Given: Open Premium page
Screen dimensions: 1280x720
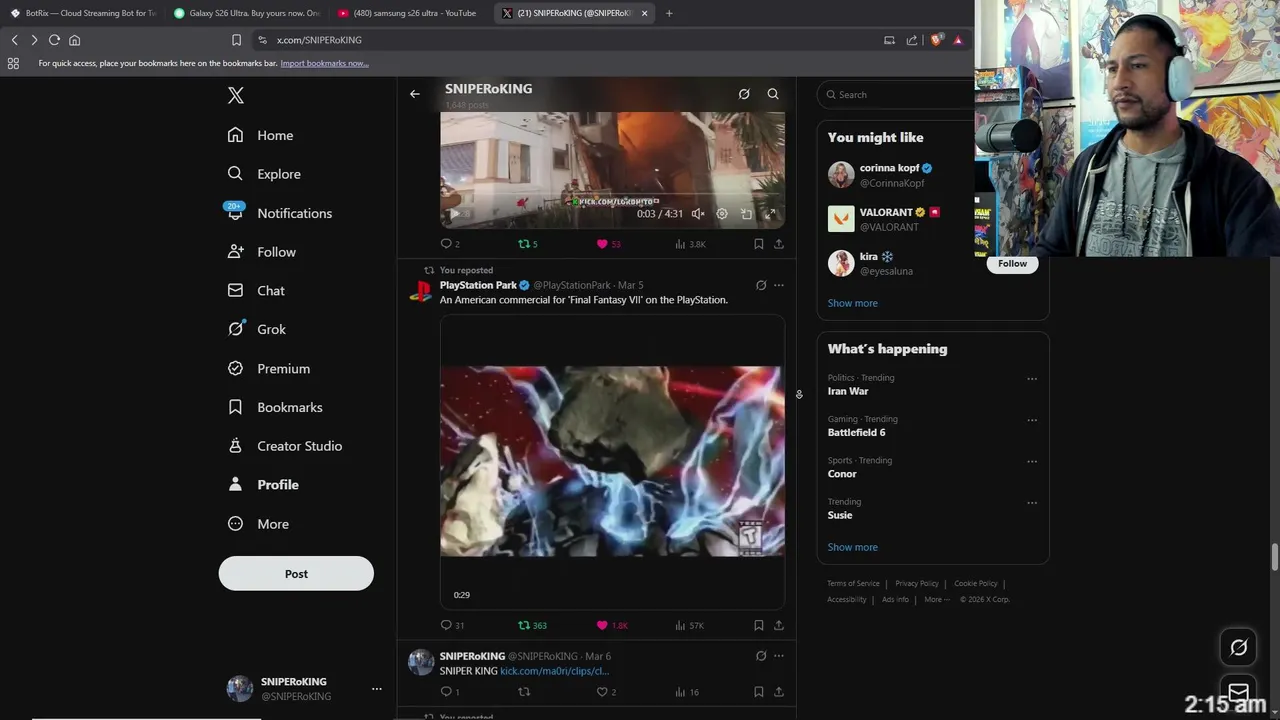Looking at the screenshot, I should pos(269,368).
